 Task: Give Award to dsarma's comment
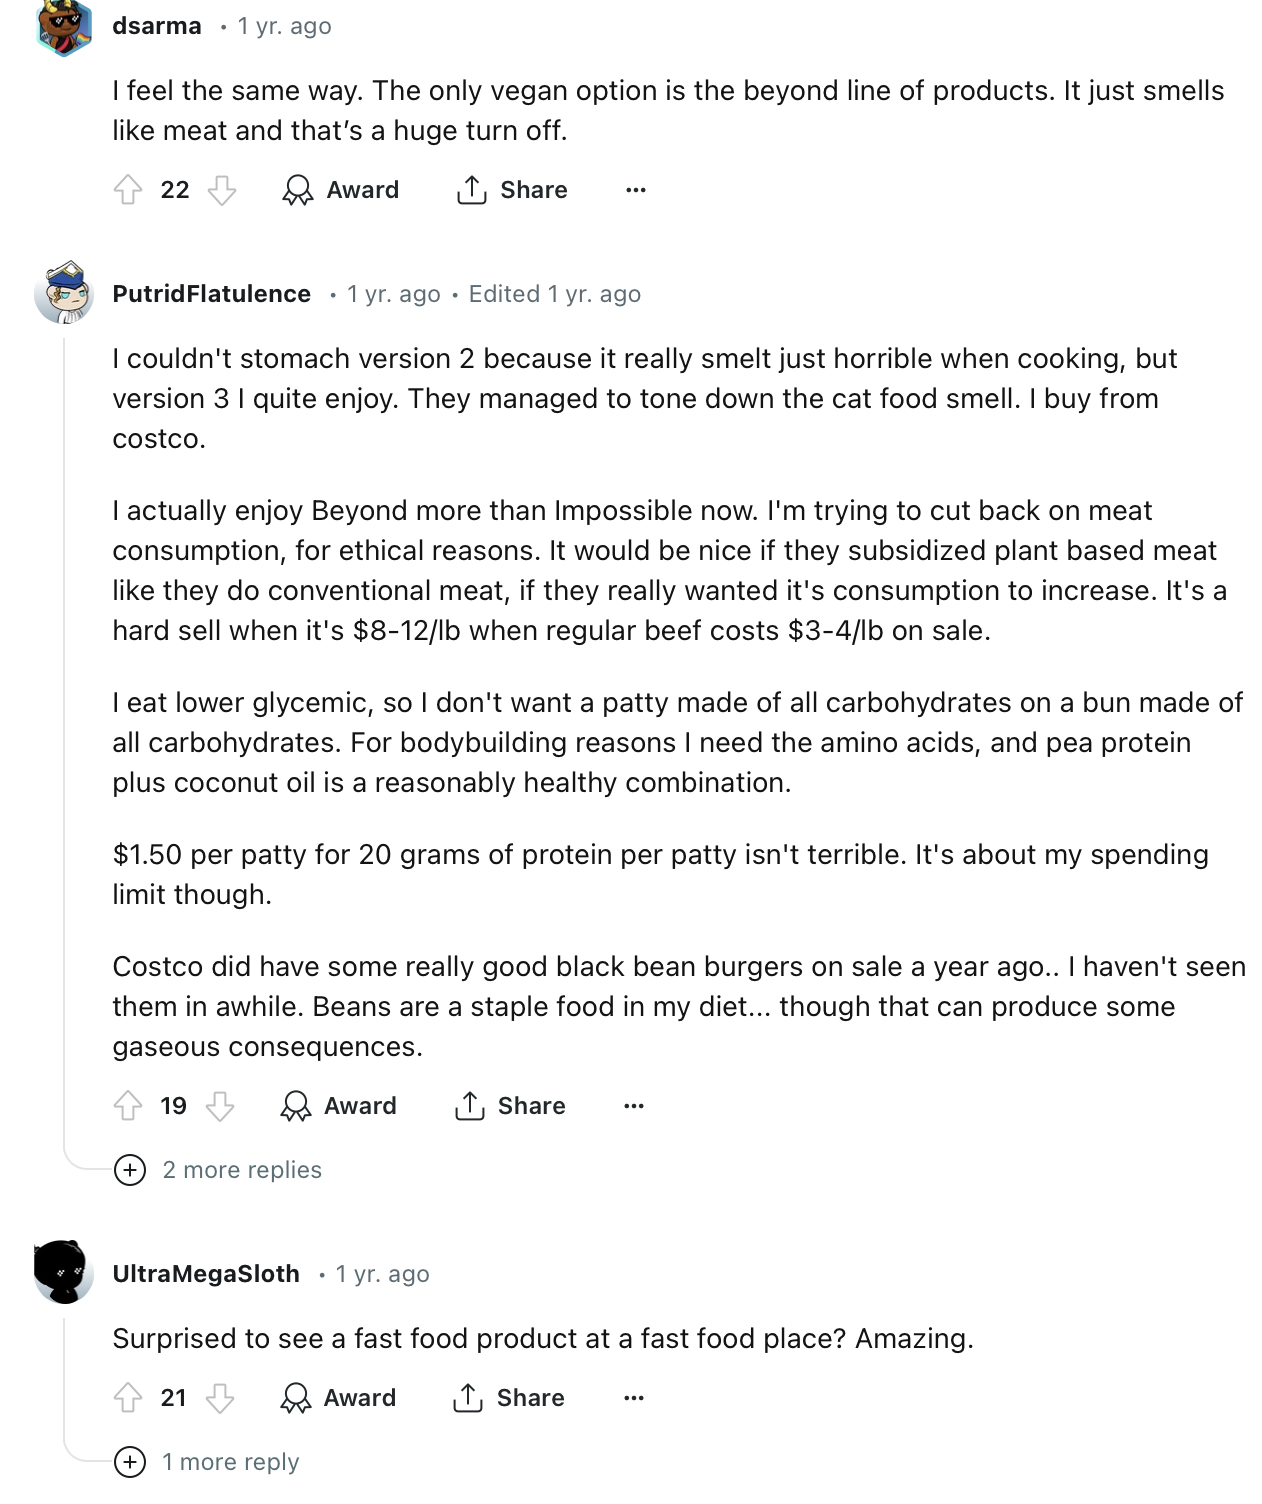click(x=341, y=190)
